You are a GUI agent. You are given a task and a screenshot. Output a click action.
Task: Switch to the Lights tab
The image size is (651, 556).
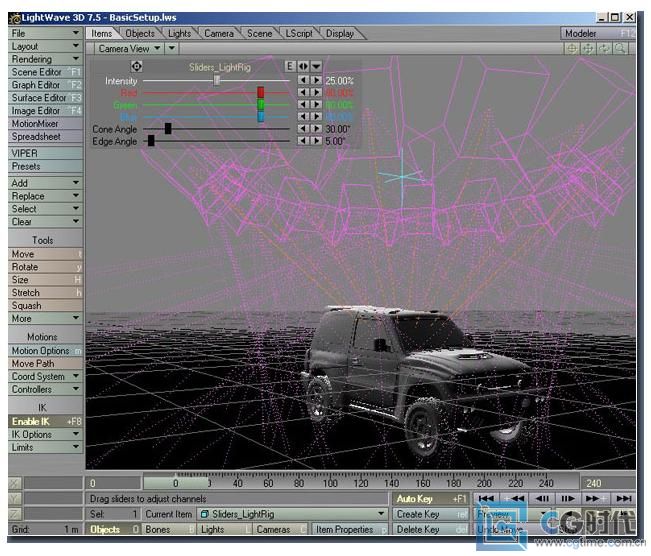[x=179, y=33]
